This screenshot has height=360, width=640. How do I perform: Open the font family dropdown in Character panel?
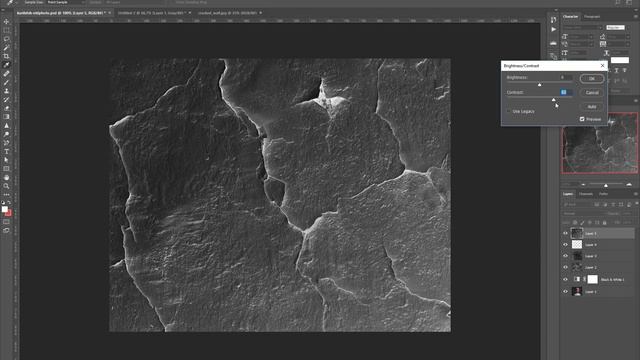(582, 28)
